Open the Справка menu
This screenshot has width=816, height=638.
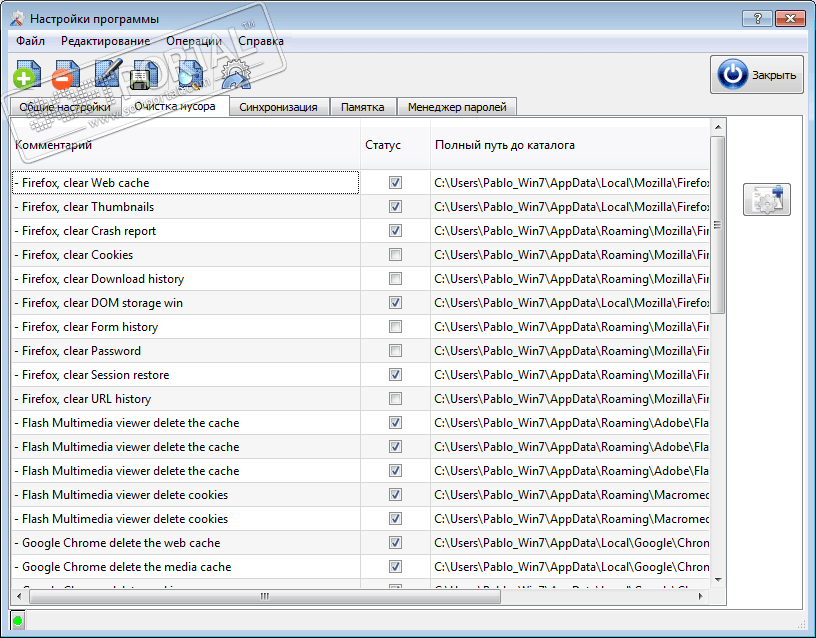tap(261, 41)
